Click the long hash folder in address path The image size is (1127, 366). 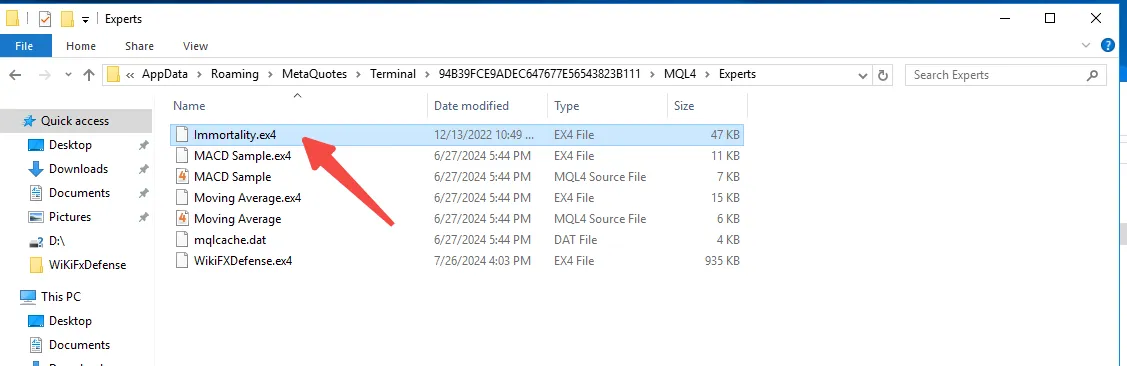[540, 74]
